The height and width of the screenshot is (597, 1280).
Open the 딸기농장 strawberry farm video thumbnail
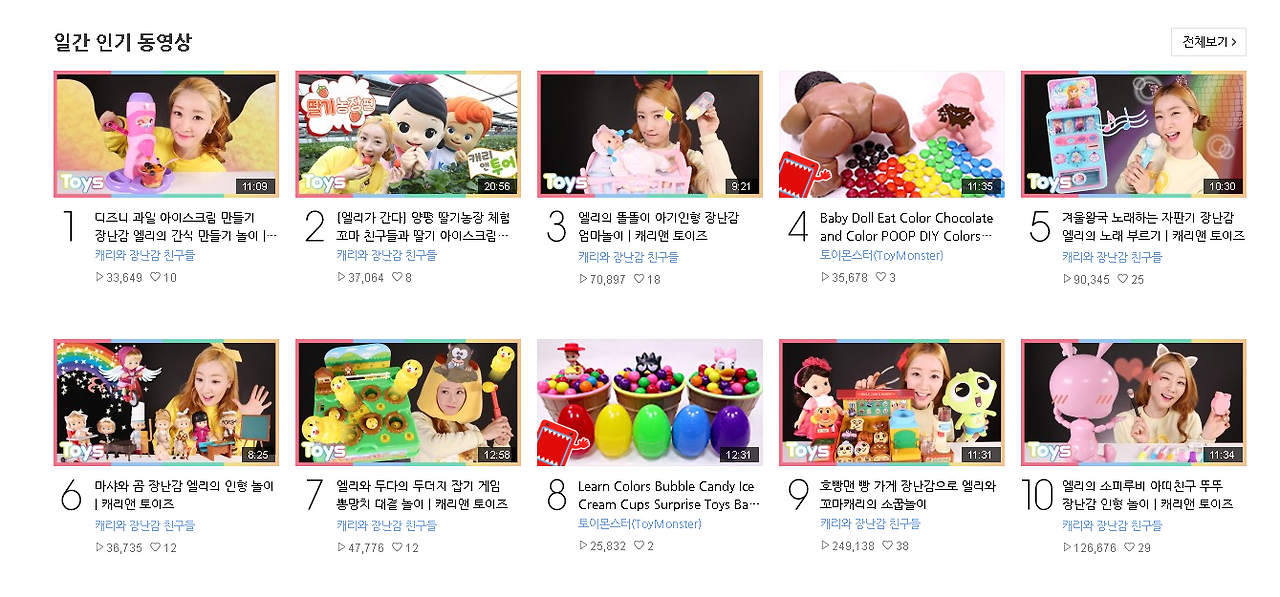408,134
